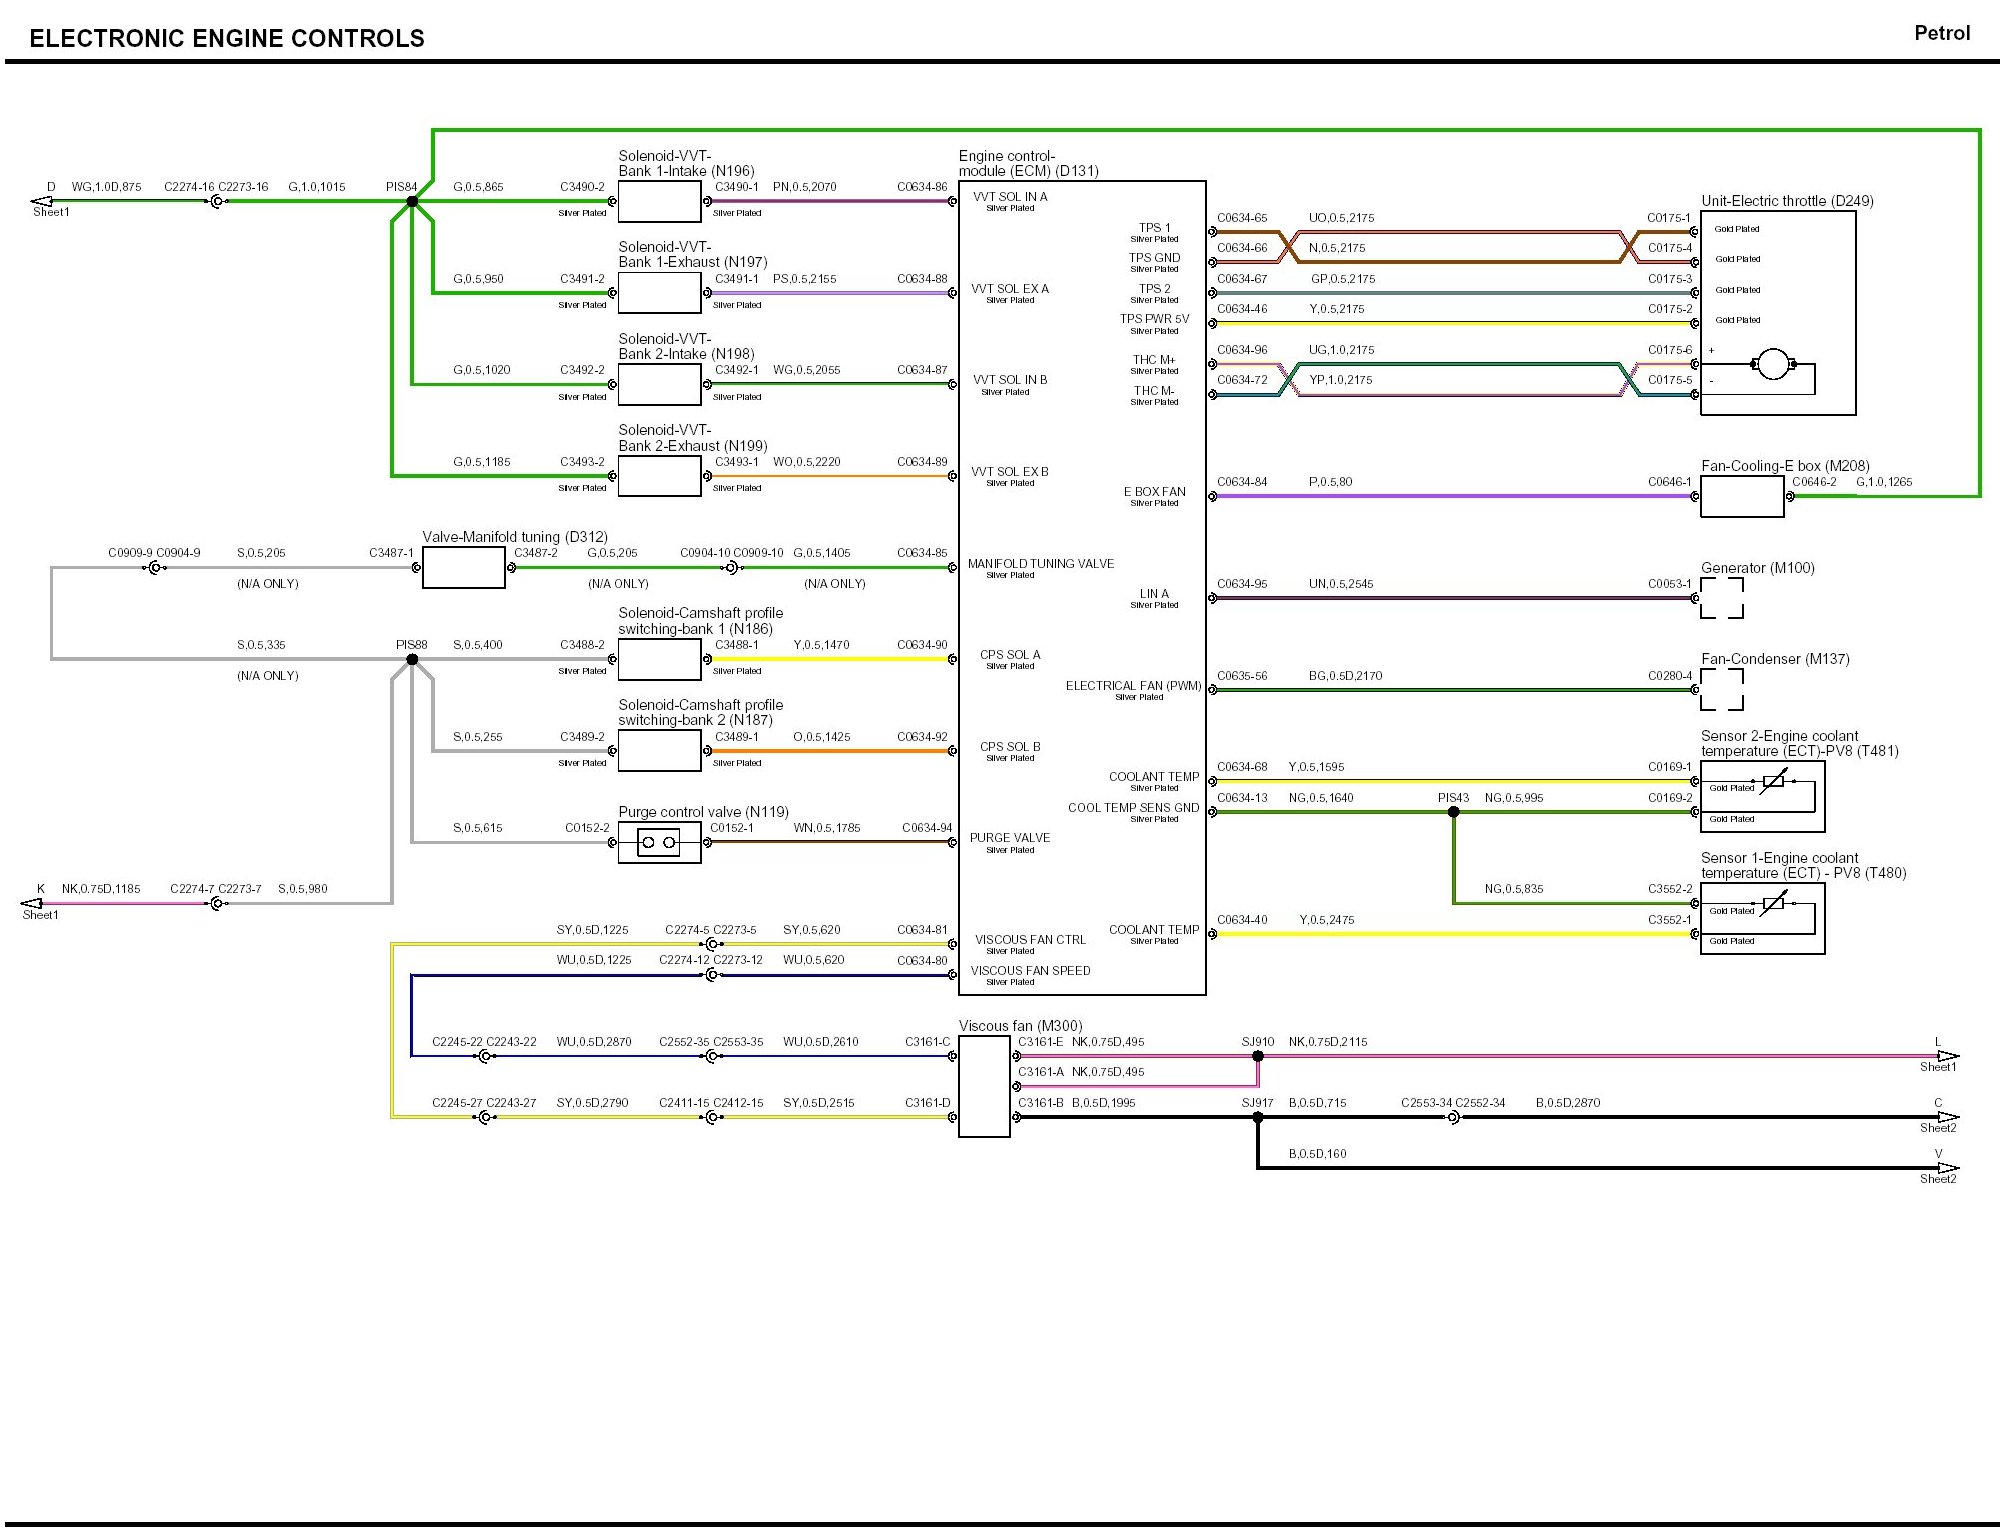
Task: Click the off-sheet arrow labeled K Sheet1
Action: (x=32, y=904)
